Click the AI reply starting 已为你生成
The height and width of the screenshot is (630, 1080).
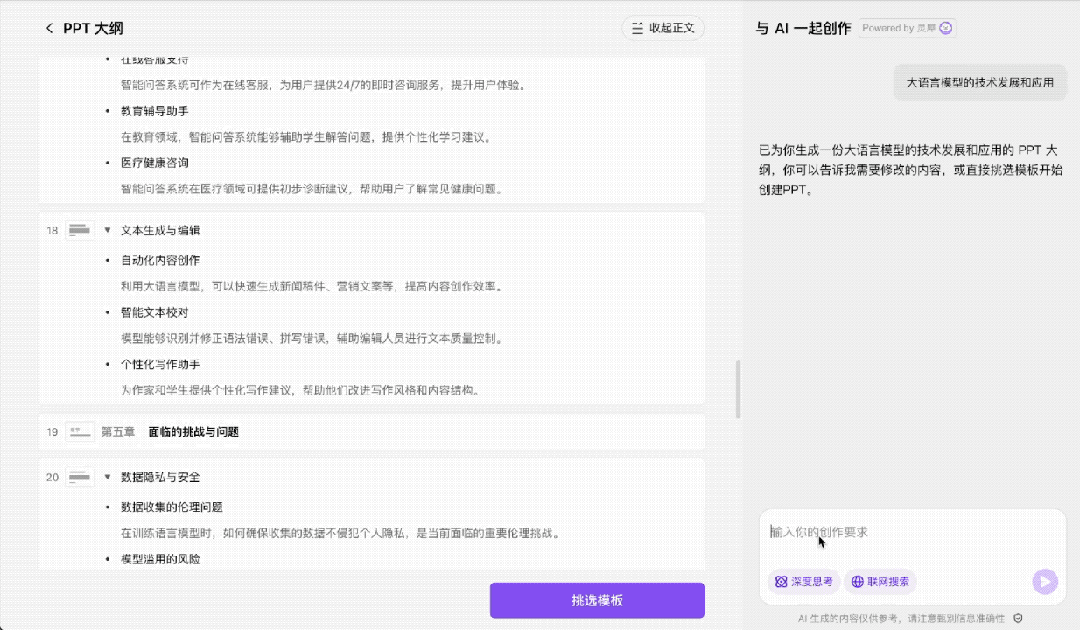pyautogui.click(x=911, y=169)
